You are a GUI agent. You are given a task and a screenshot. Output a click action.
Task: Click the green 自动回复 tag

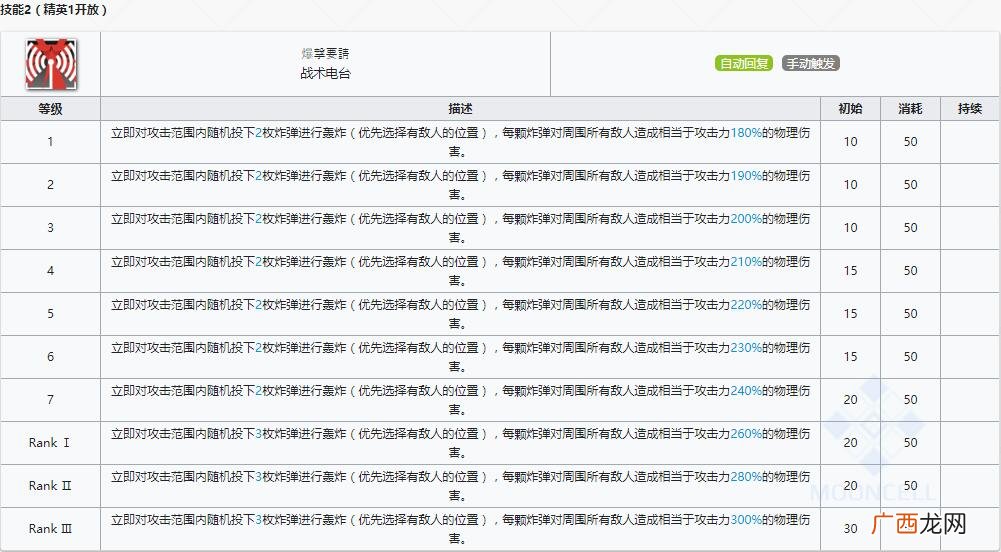click(x=744, y=64)
